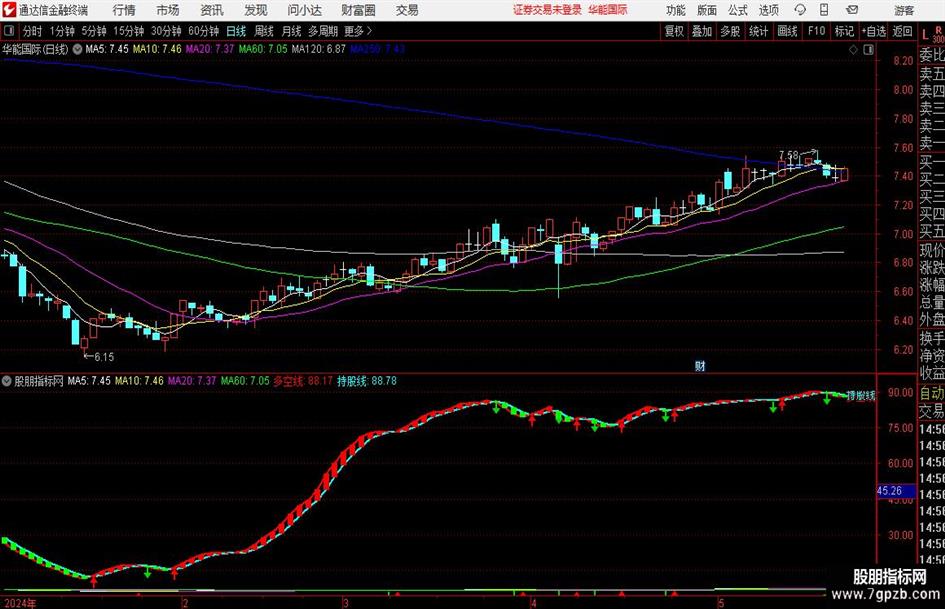Click the 财 marker on the chart

tap(700, 365)
